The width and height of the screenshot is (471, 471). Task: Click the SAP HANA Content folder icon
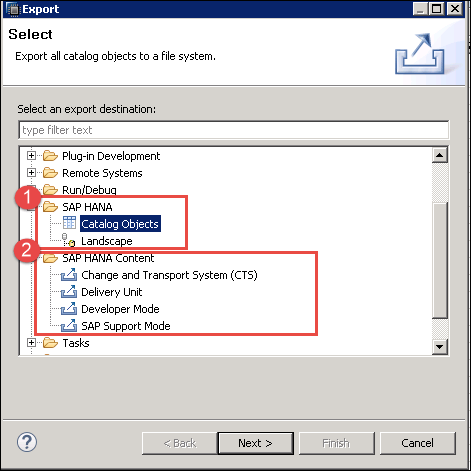point(50,258)
